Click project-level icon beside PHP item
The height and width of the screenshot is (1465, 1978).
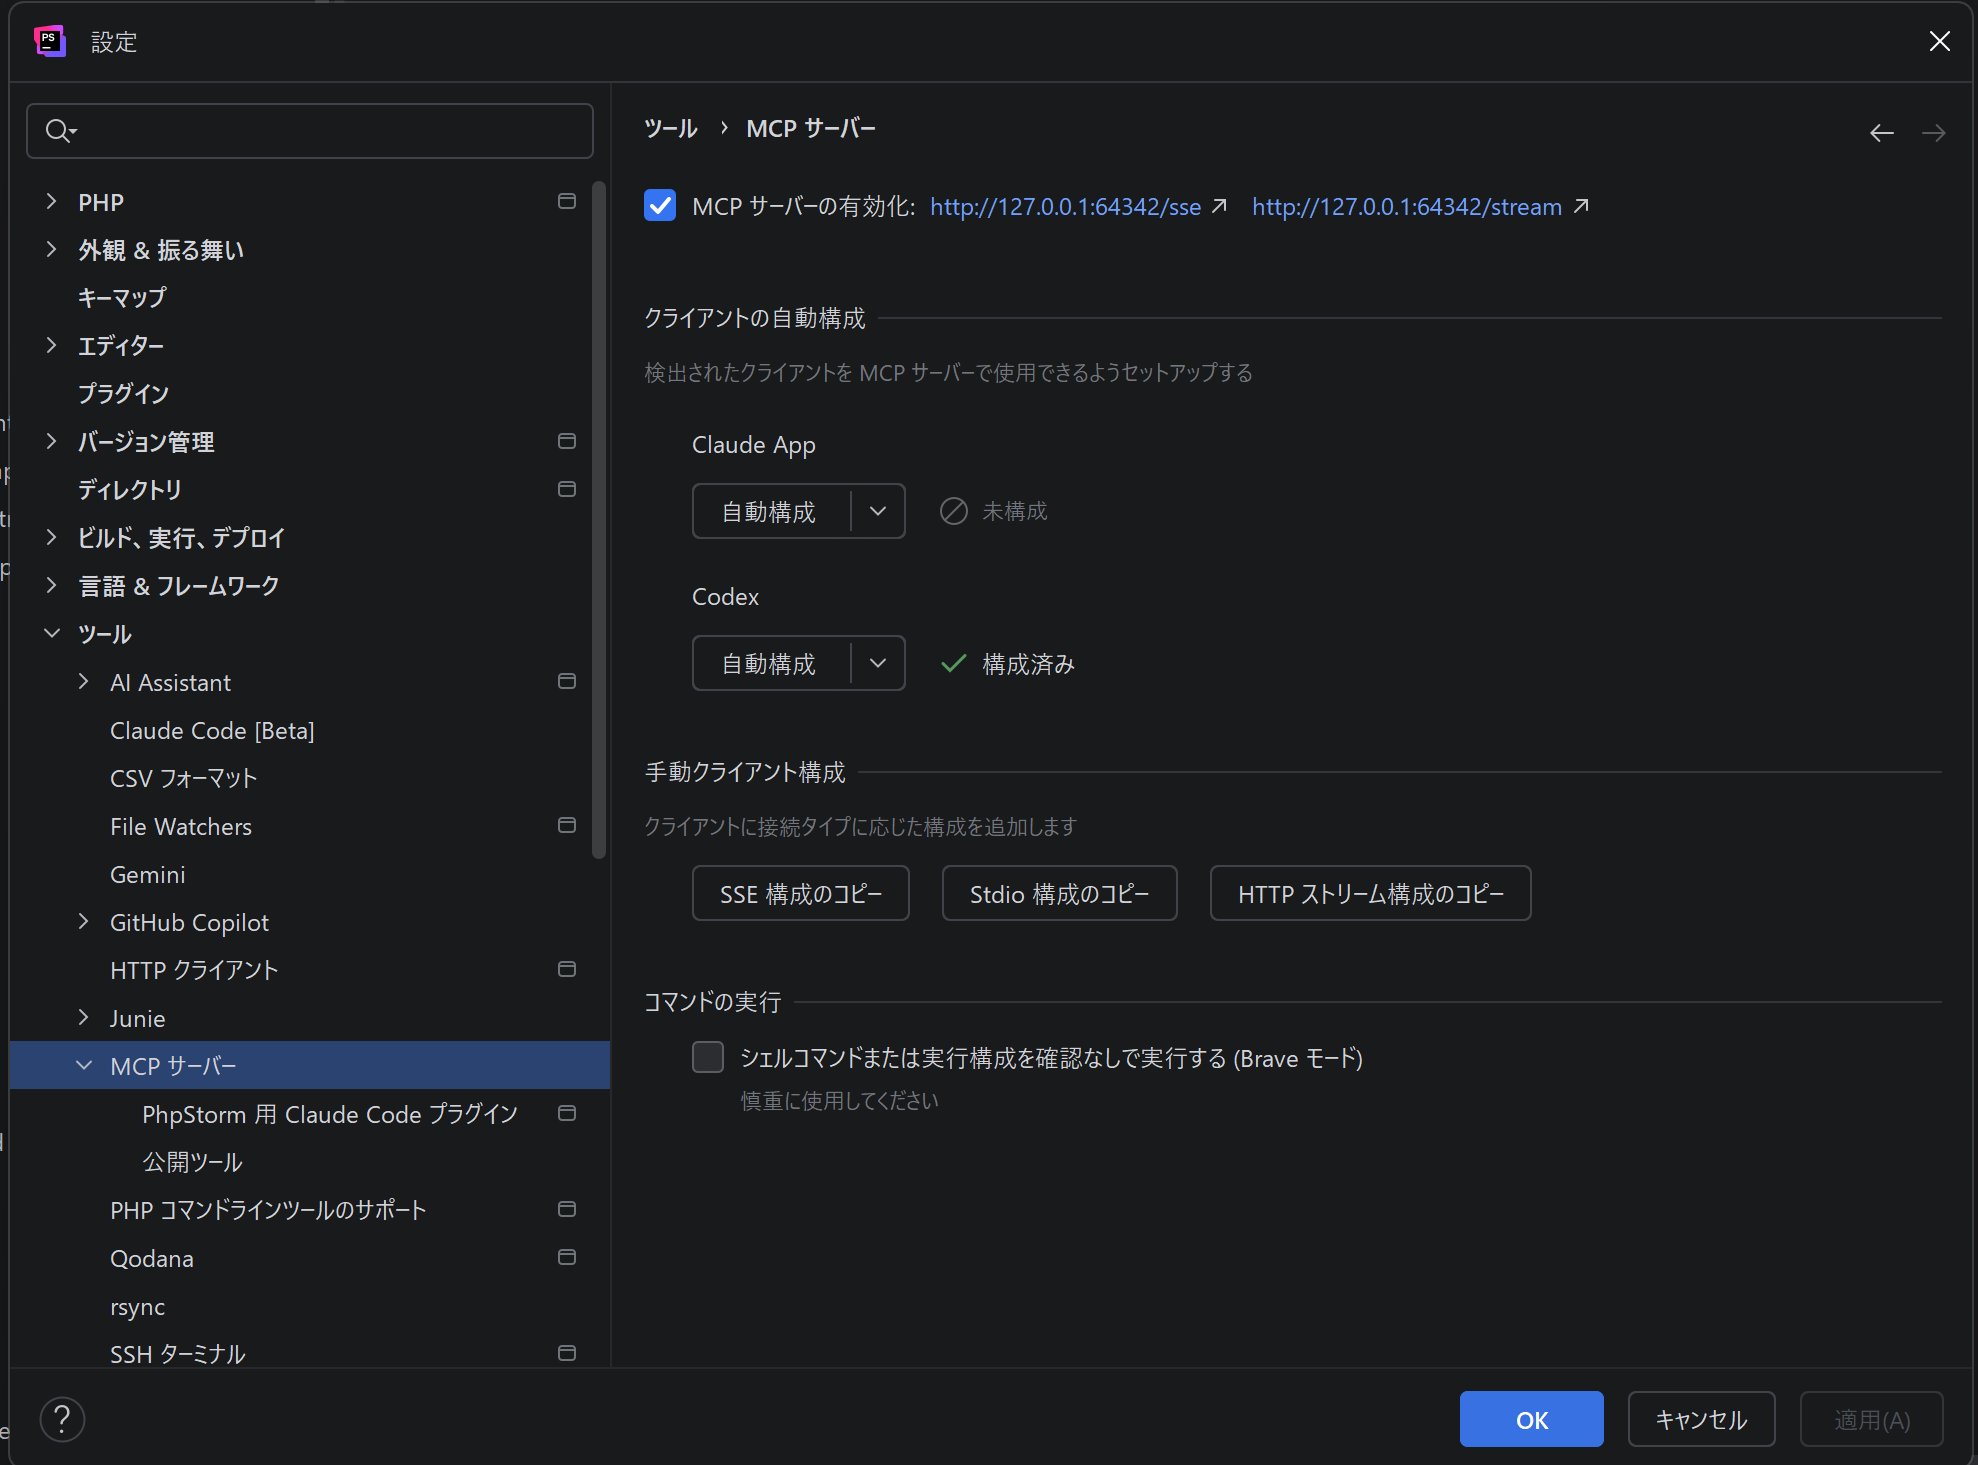566,201
